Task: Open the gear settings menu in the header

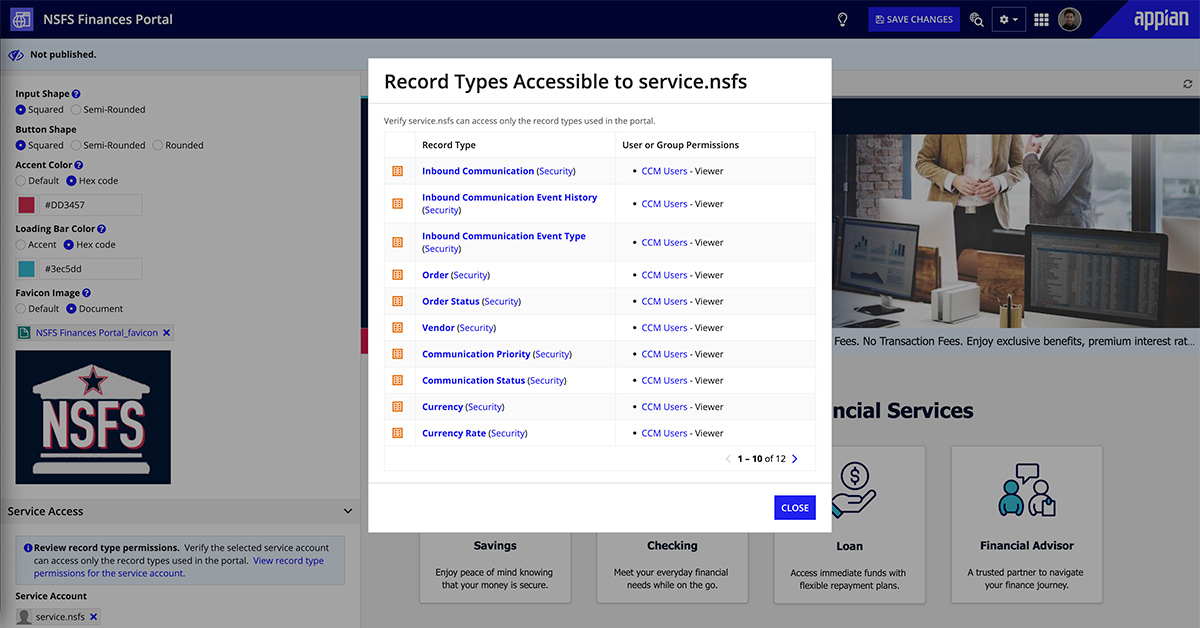Action: coord(1008,19)
